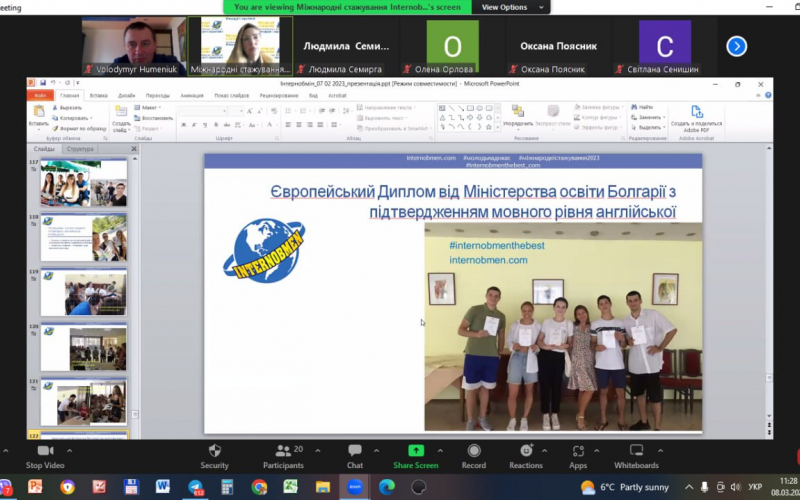Open the Acrobat ribbon tab

(337, 95)
